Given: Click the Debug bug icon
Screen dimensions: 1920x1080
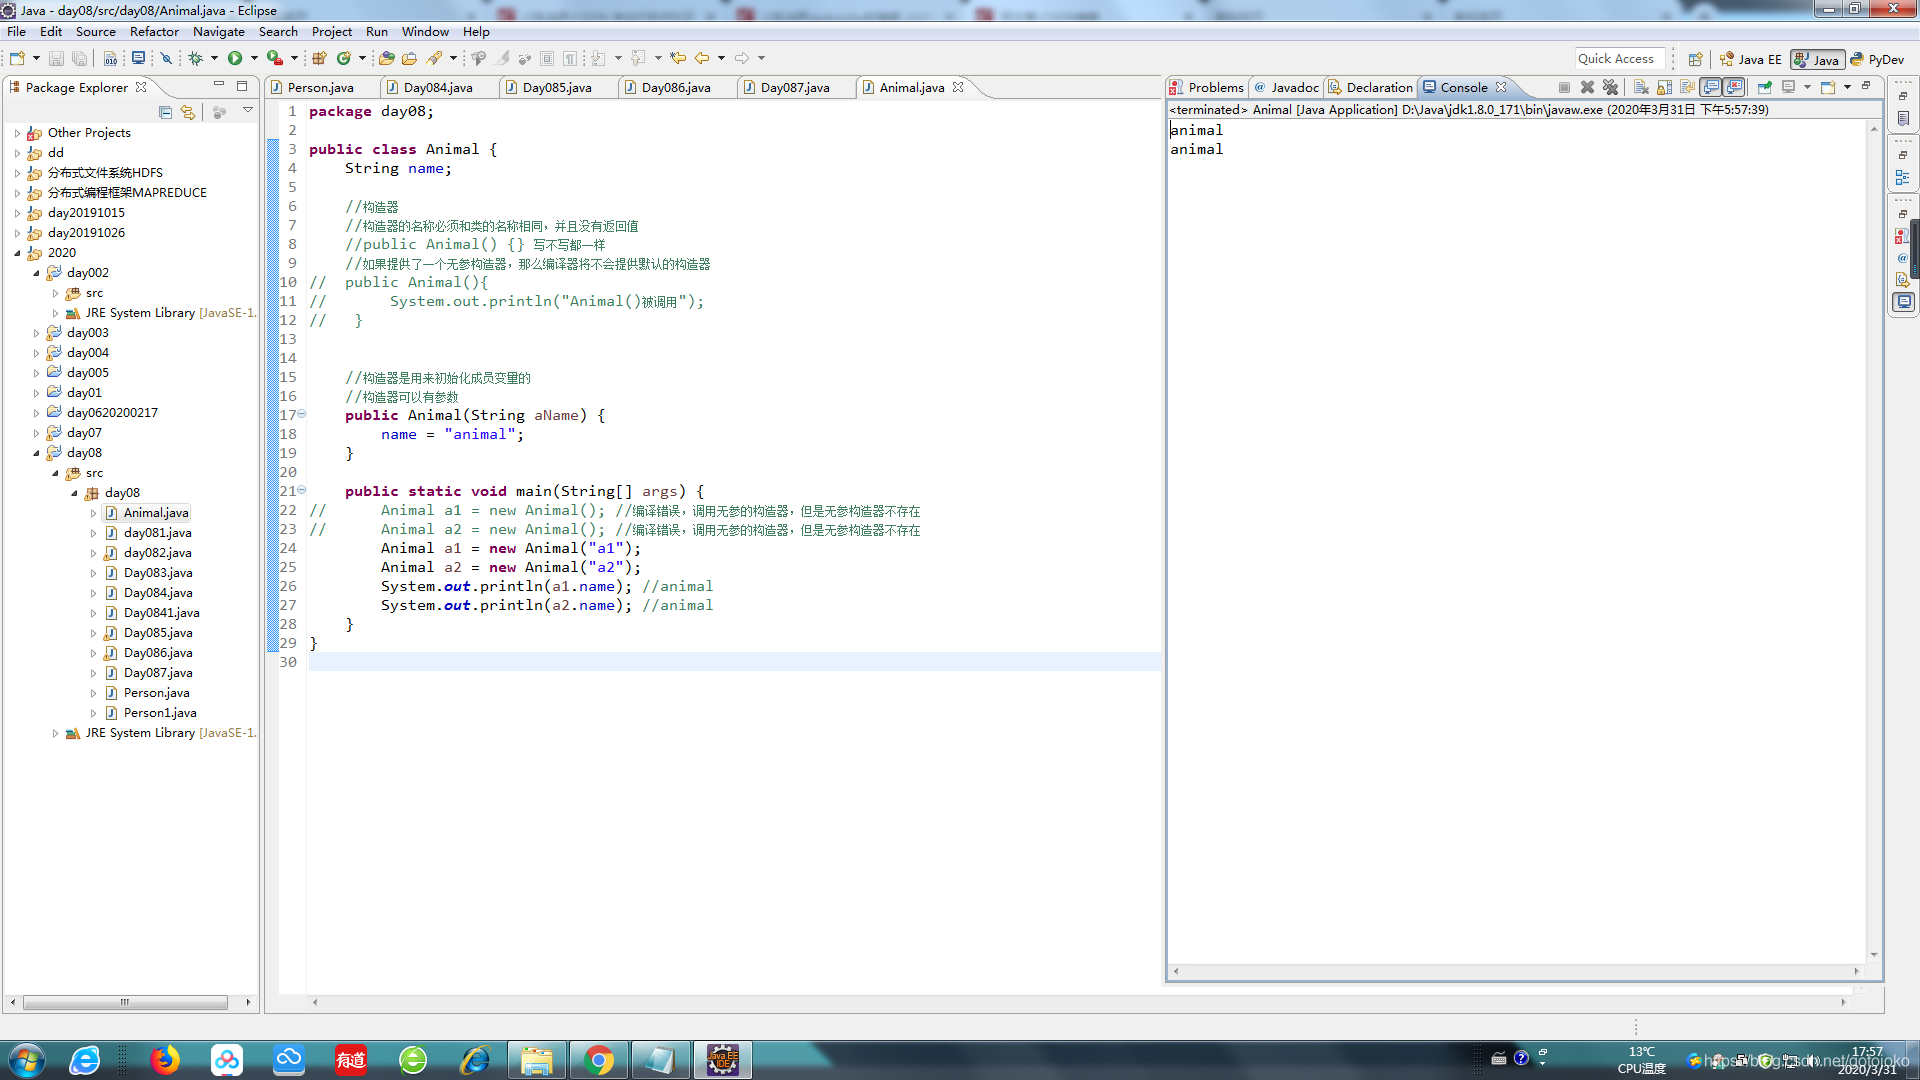Looking at the screenshot, I should pos(196,58).
